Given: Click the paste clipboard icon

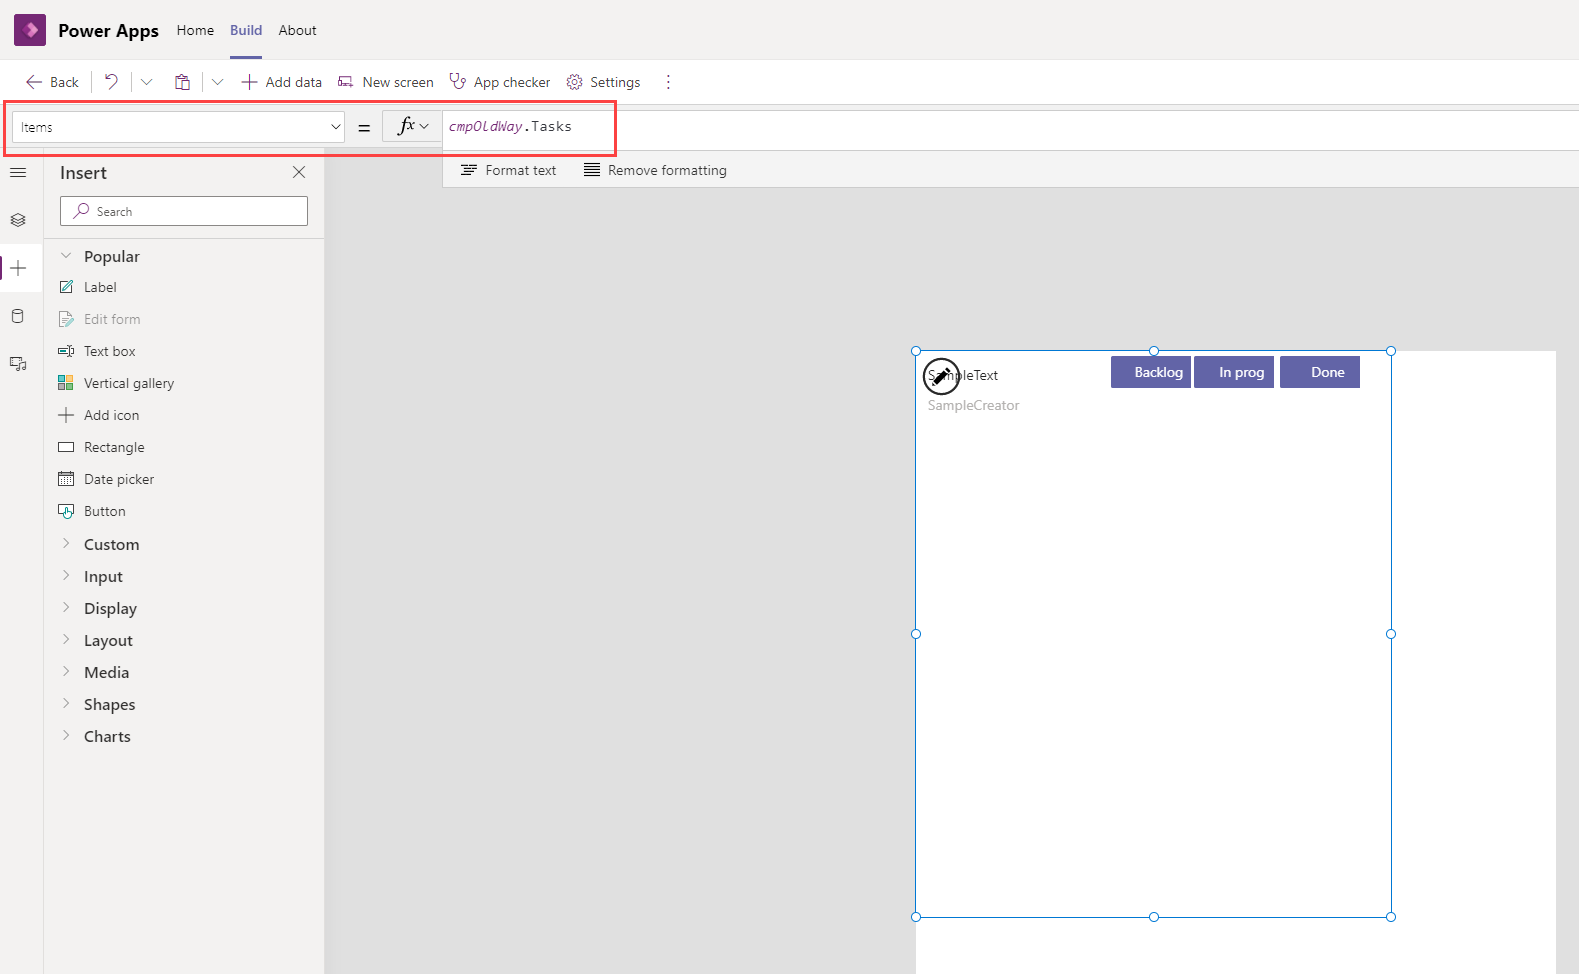Looking at the screenshot, I should tap(182, 82).
